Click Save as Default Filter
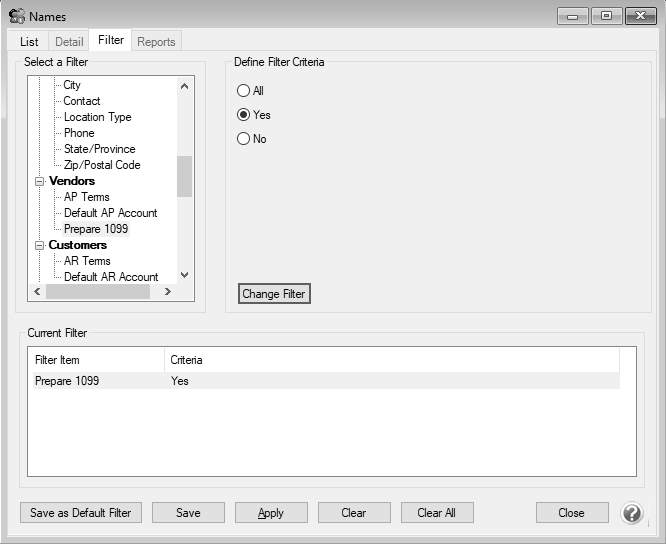 point(81,513)
